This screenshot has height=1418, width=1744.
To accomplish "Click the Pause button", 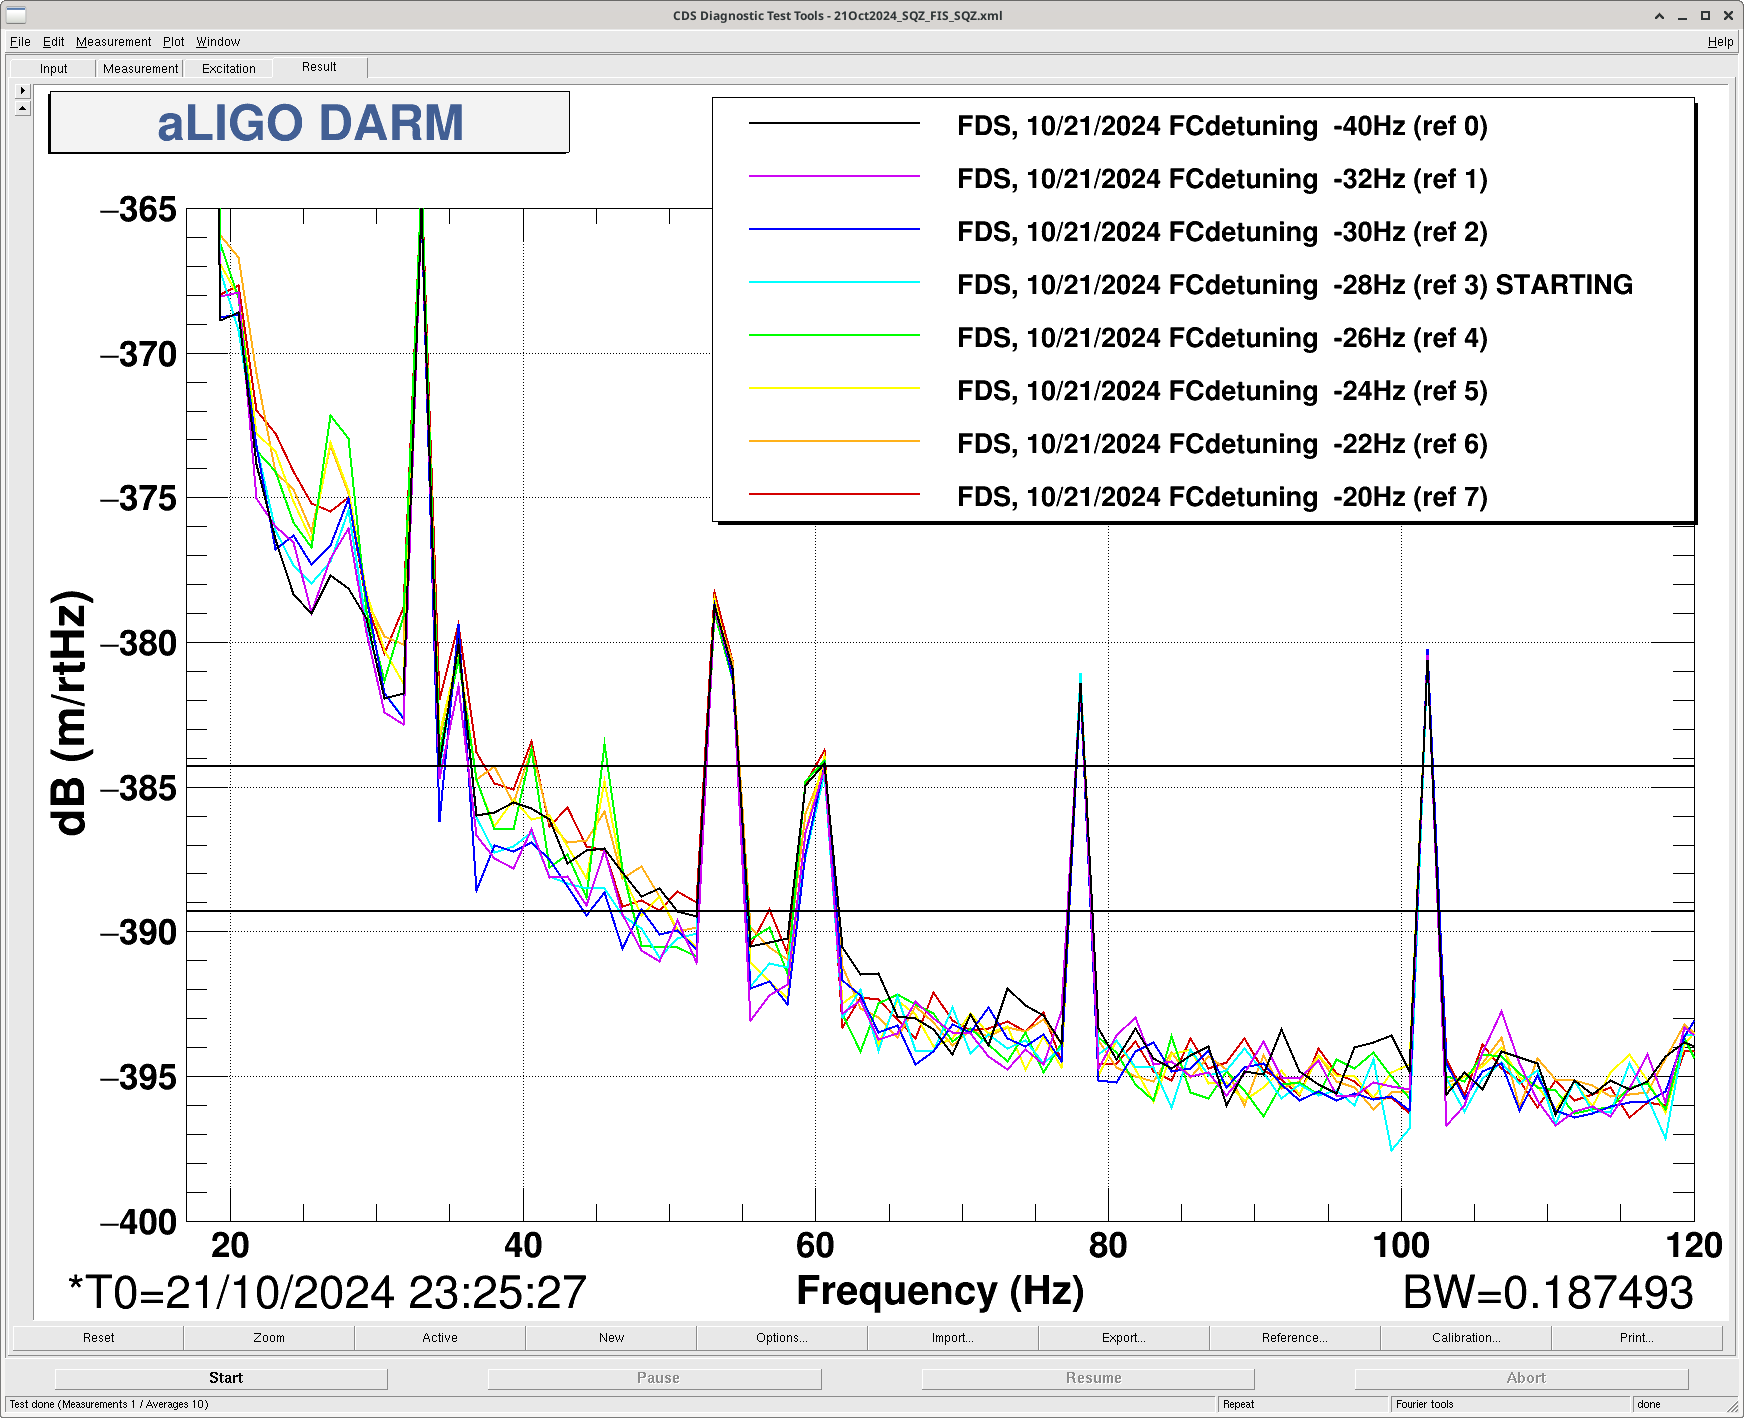I will 655,1378.
